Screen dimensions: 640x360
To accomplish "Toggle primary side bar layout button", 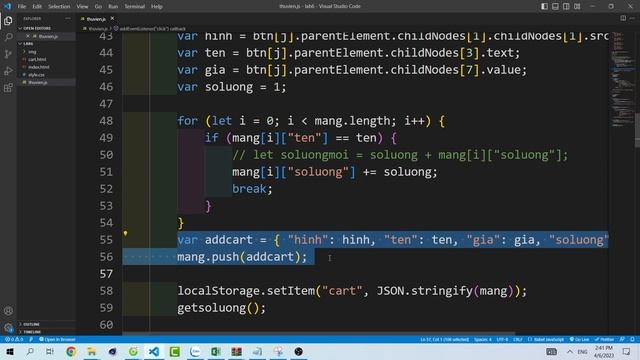I will (544, 6).
